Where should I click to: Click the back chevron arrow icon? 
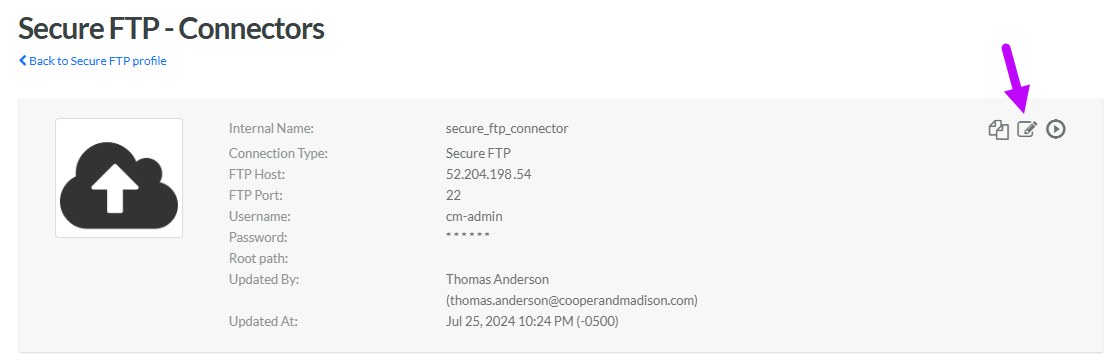pos(23,60)
